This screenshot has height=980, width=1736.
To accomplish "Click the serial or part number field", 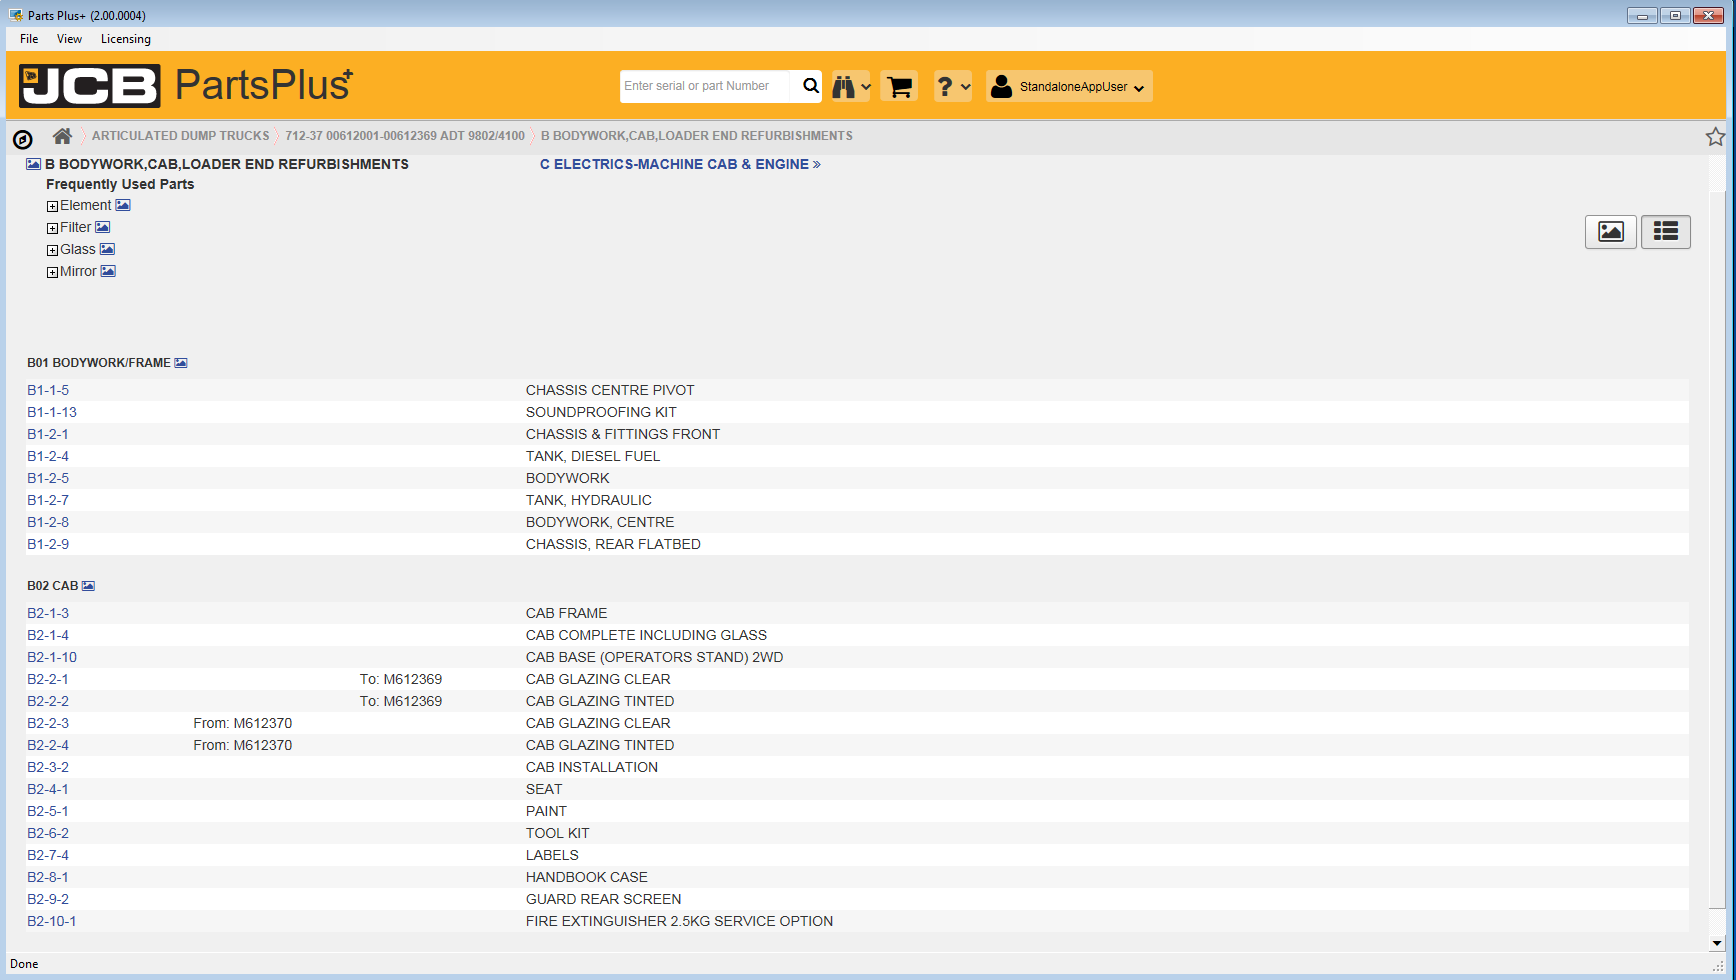I will (x=705, y=86).
